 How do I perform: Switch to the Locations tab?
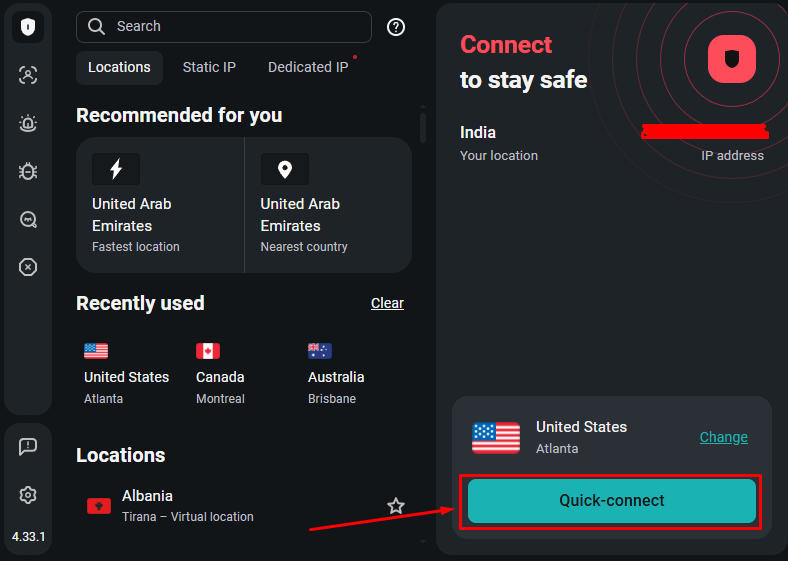119,67
